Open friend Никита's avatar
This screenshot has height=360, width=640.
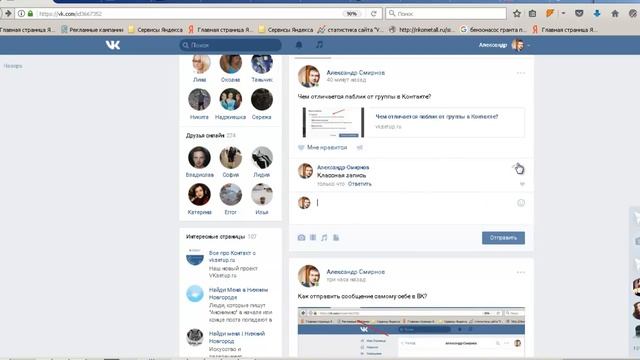click(x=199, y=99)
